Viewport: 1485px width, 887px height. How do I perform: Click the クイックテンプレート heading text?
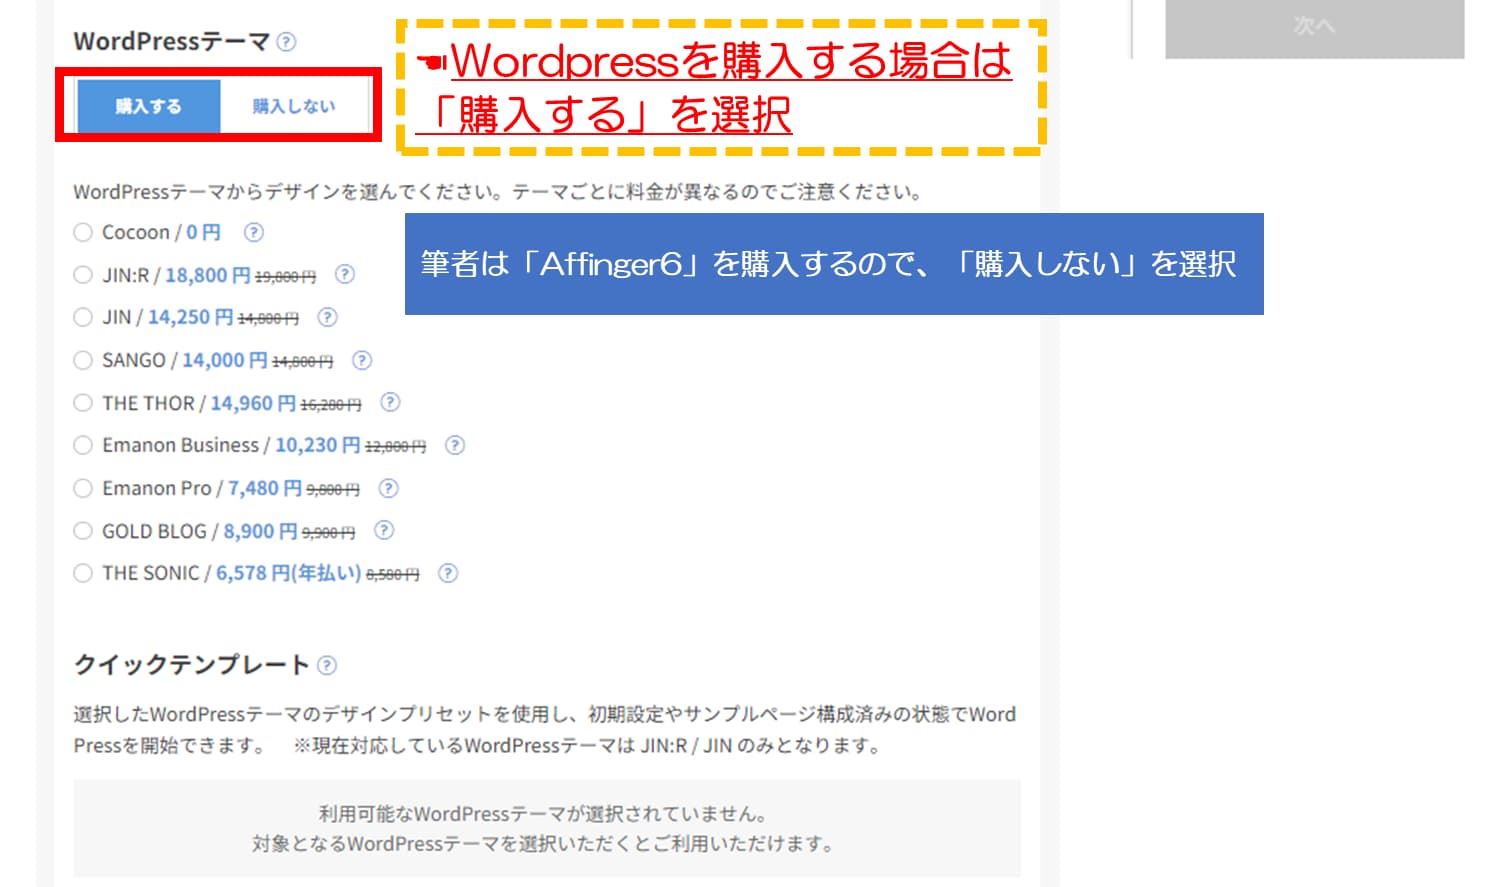click(191, 665)
